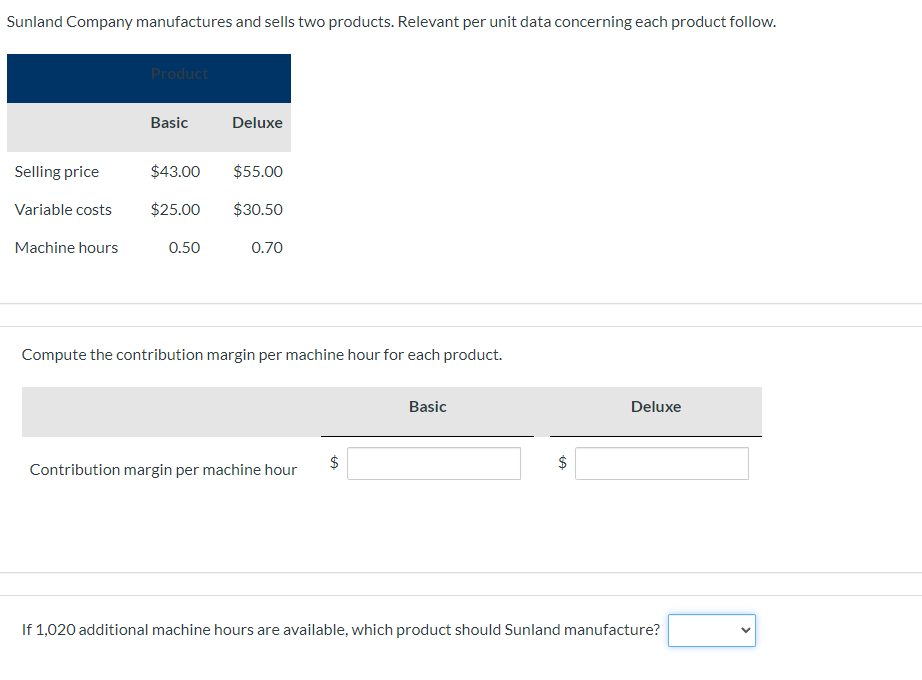Click the dollar sign before the Basic input
Image resolution: width=922 pixels, height=680 pixels.
click(335, 462)
